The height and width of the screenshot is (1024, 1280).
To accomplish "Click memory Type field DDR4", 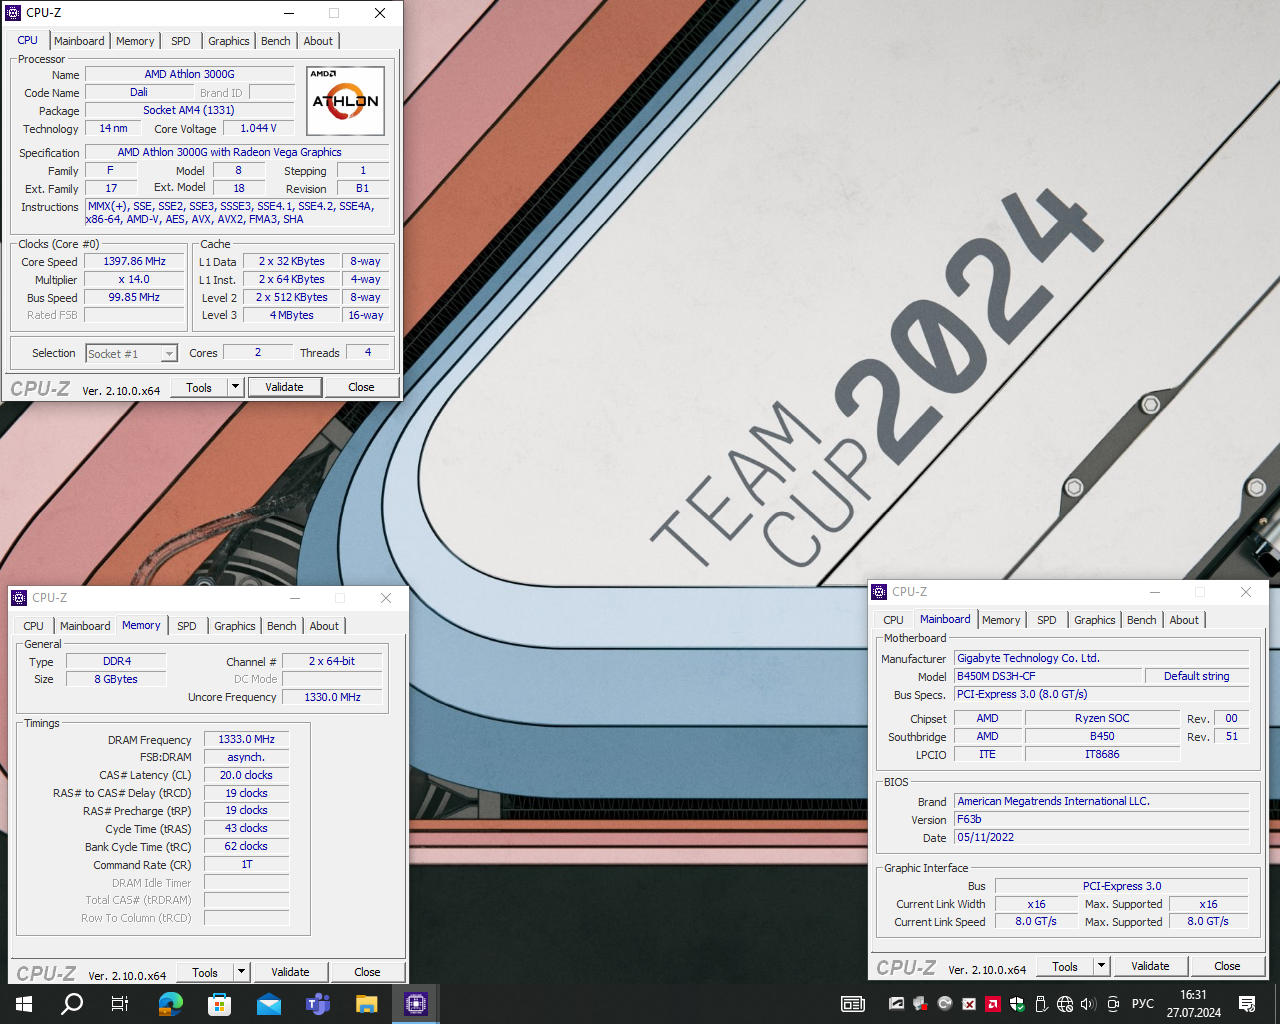I will [x=116, y=661].
